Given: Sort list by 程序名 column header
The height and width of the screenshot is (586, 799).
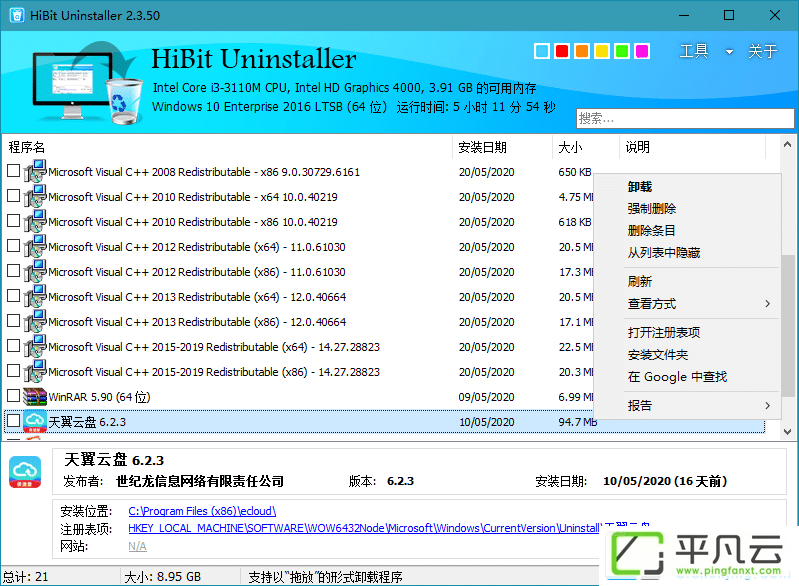Looking at the screenshot, I should click(x=227, y=147).
